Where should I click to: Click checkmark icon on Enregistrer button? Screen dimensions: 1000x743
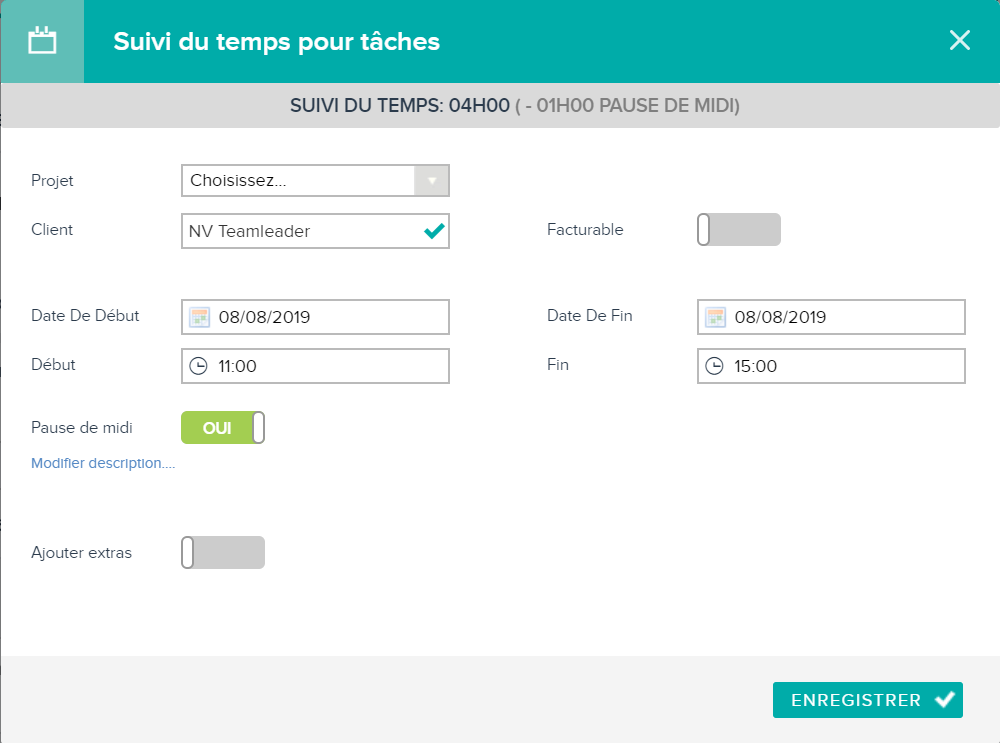coord(945,700)
